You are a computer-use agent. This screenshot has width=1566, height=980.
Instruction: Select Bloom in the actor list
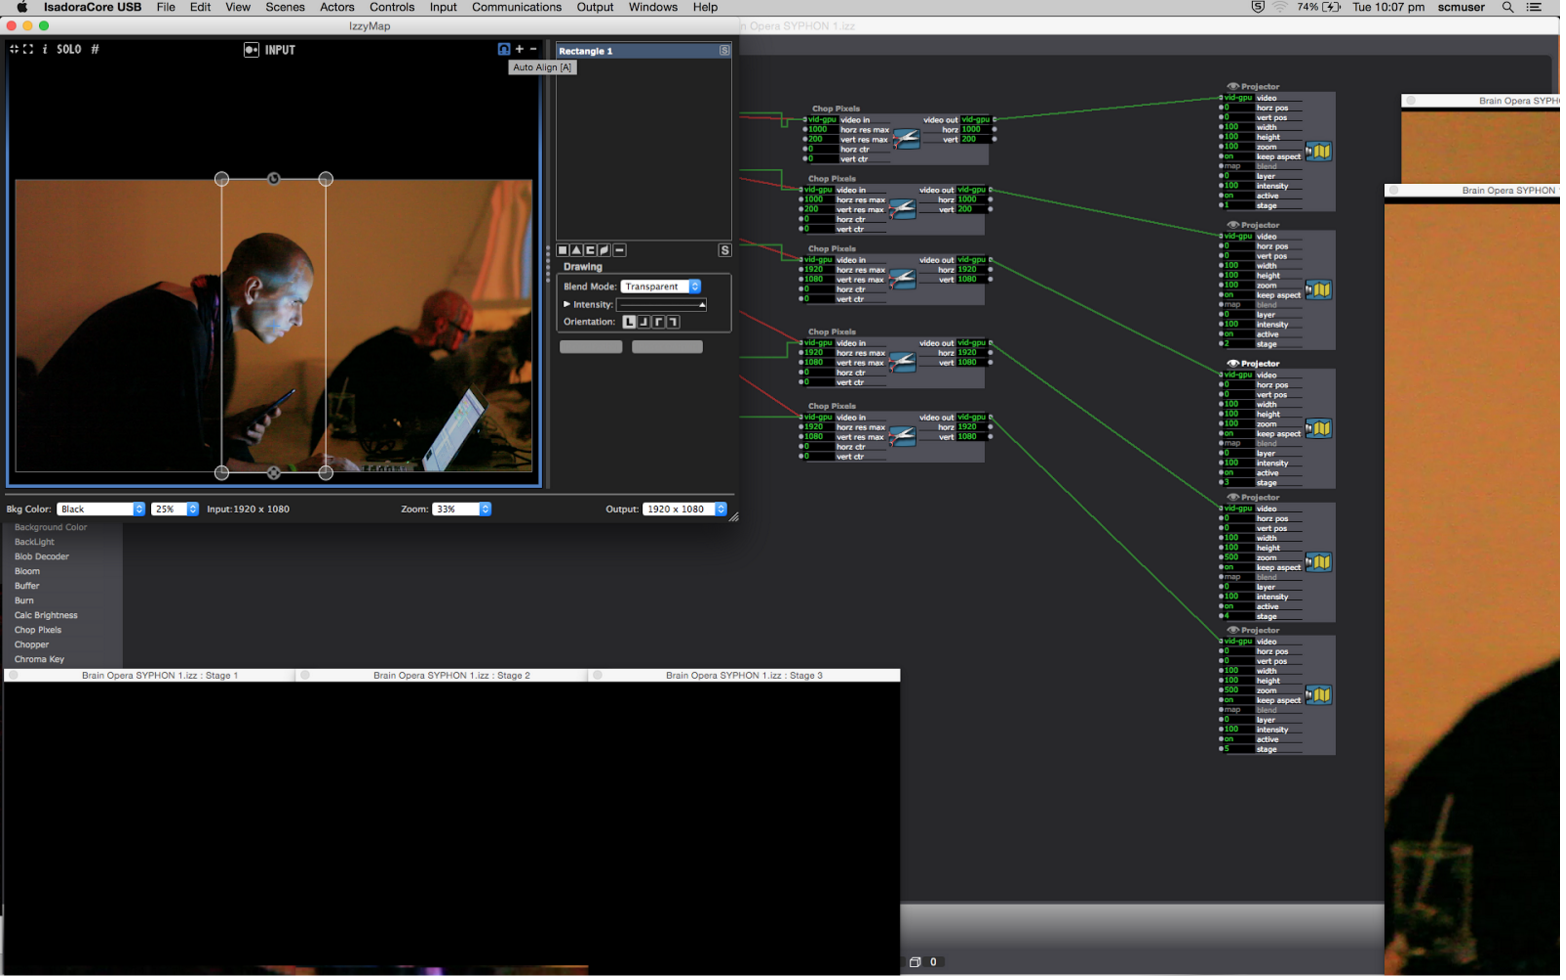click(x=27, y=571)
